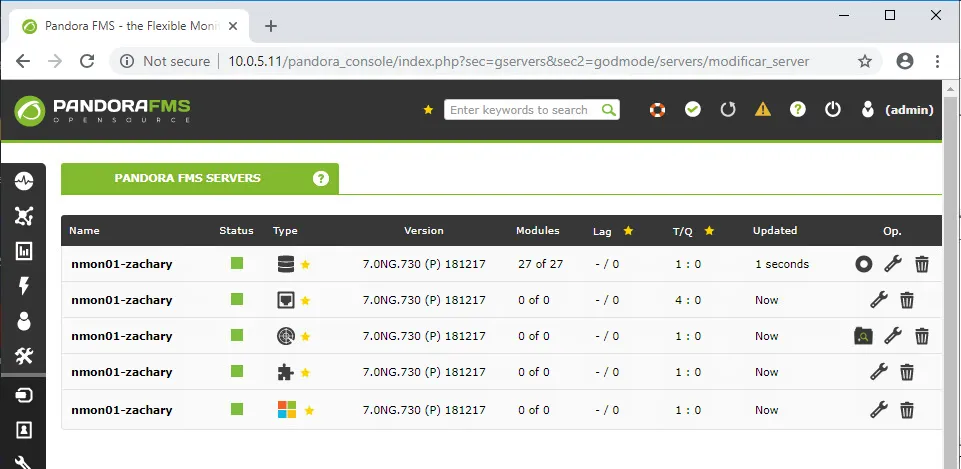Click the "1 seconds" updated cell
Viewport: 961px width, 469px height.
click(x=782, y=264)
